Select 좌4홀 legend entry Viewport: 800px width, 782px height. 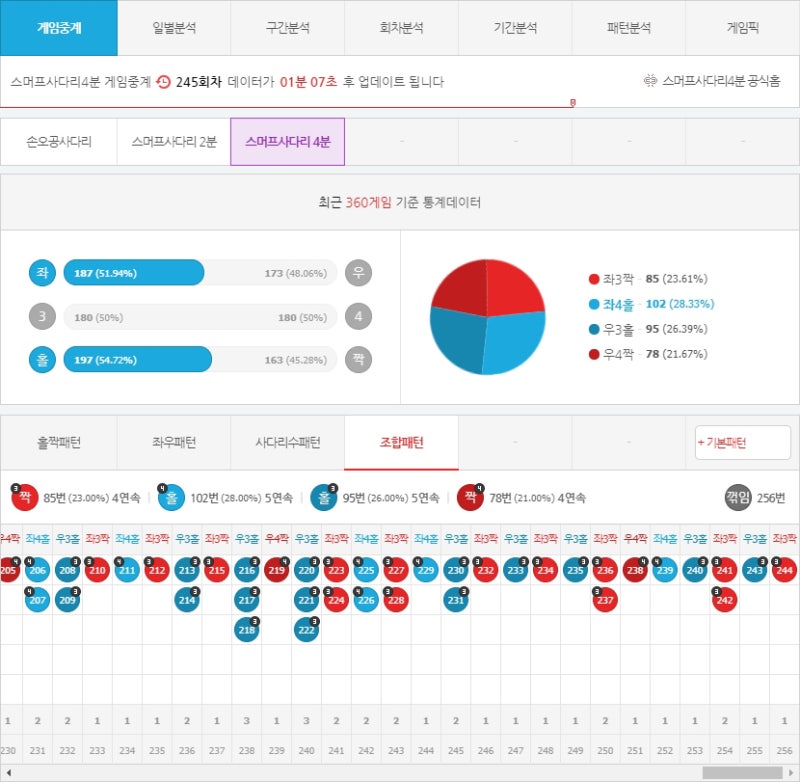(x=651, y=304)
